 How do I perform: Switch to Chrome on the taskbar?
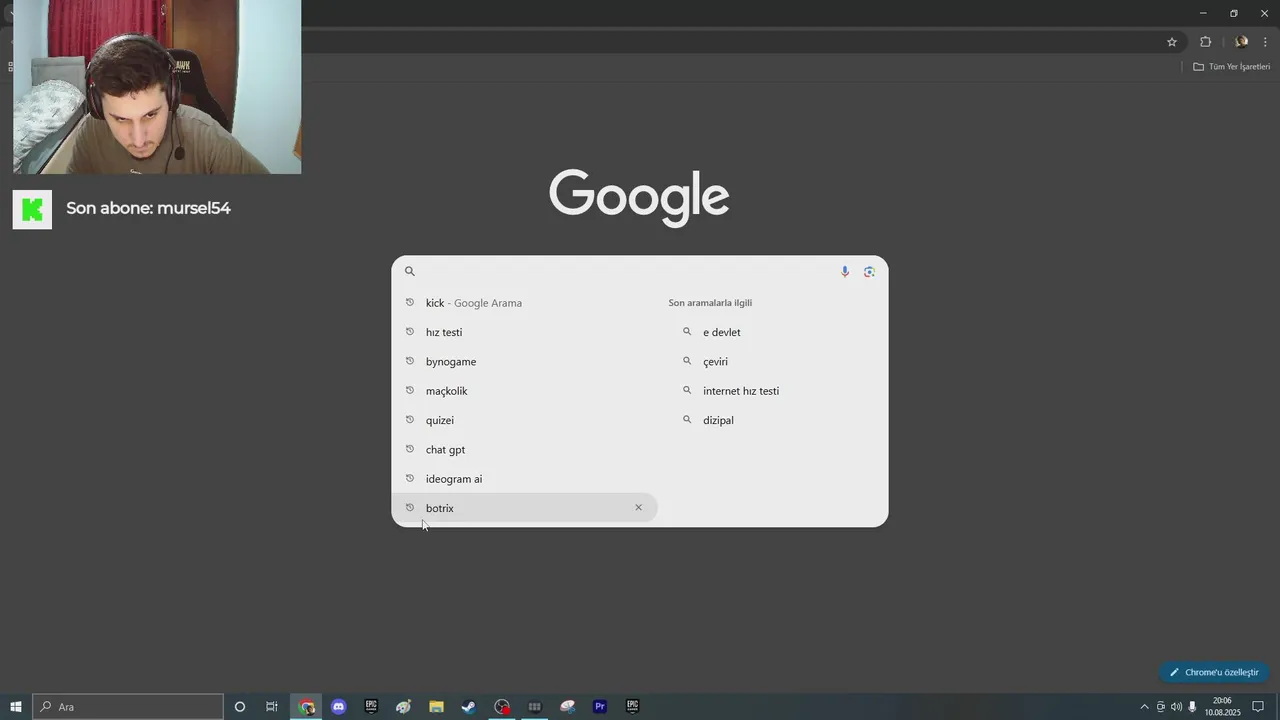306,707
